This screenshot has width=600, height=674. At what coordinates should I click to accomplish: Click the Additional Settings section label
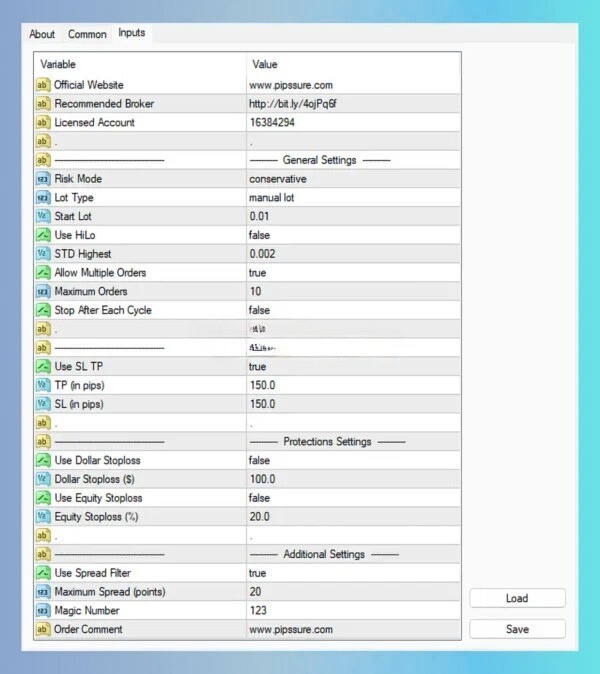pos(324,554)
